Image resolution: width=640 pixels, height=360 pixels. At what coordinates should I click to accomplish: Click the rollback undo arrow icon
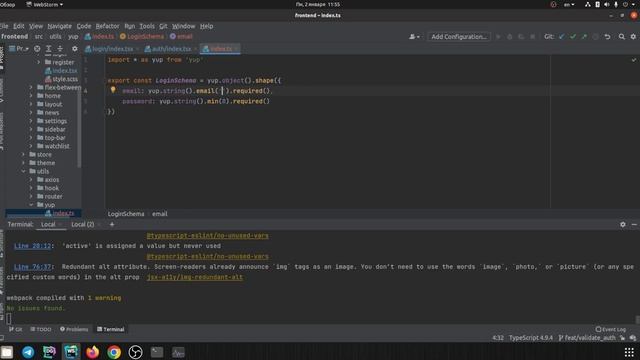click(607, 37)
